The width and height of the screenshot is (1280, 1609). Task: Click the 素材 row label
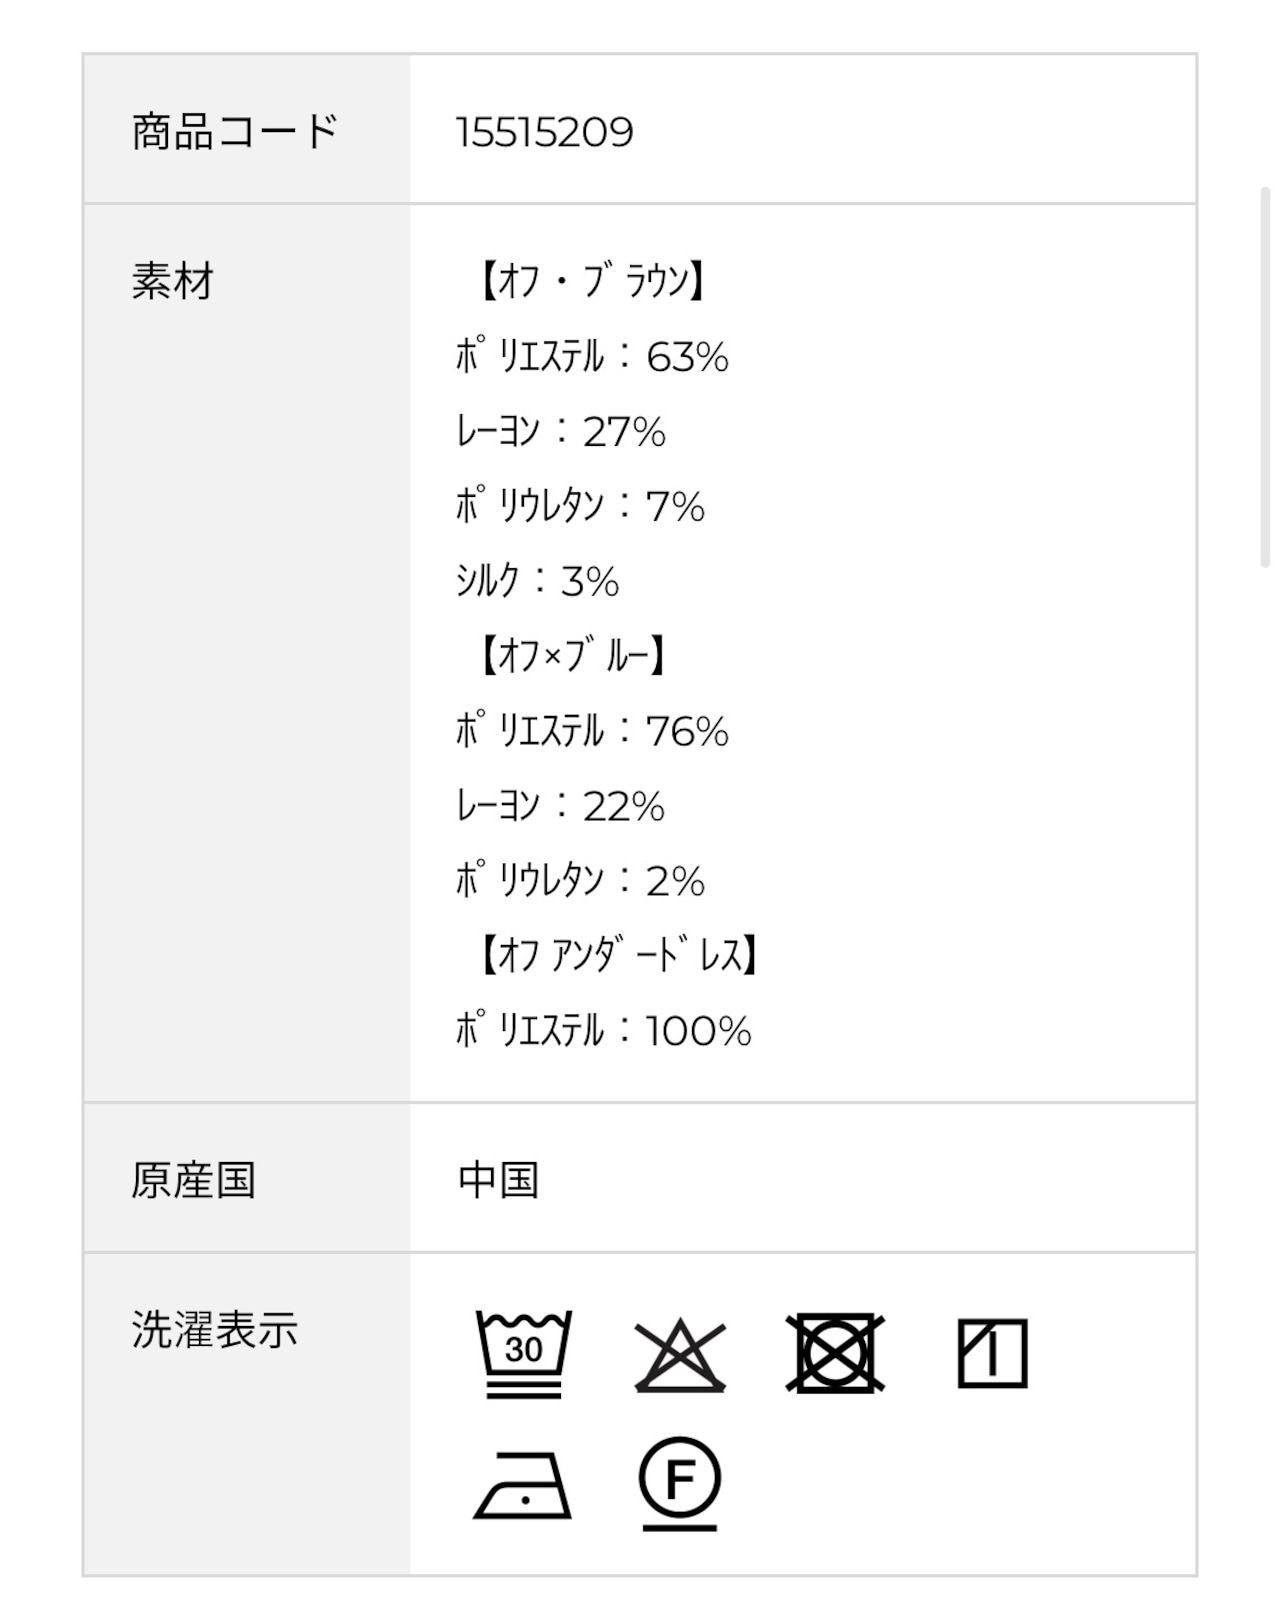coord(173,282)
